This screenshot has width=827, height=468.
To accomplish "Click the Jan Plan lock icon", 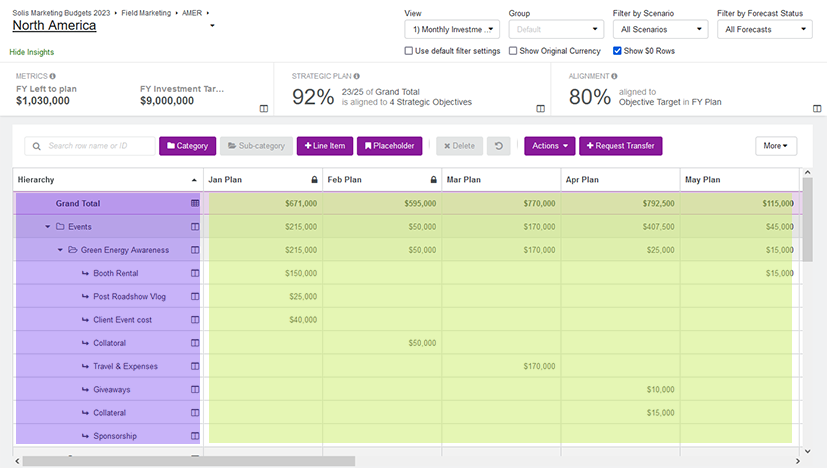I will (x=314, y=180).
